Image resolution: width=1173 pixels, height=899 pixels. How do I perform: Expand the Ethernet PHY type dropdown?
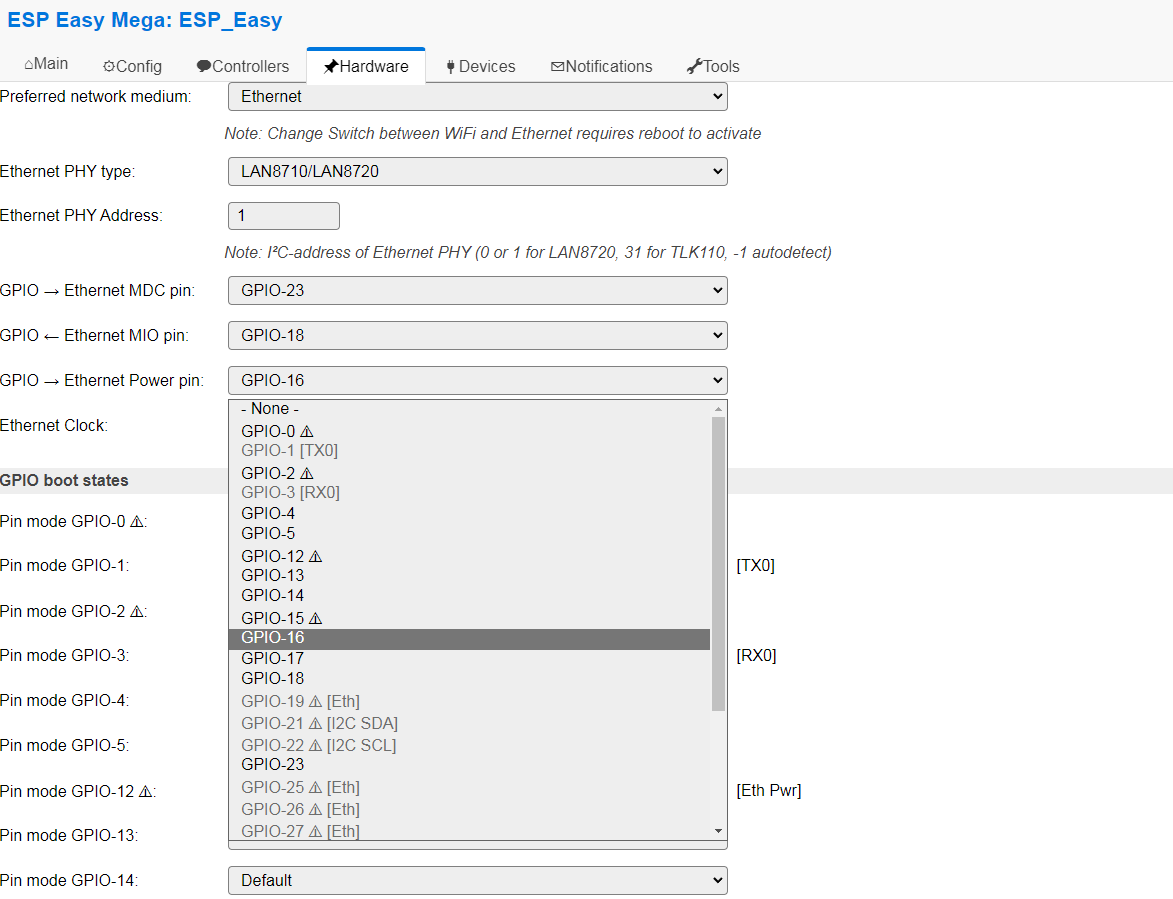pos(477,171)
